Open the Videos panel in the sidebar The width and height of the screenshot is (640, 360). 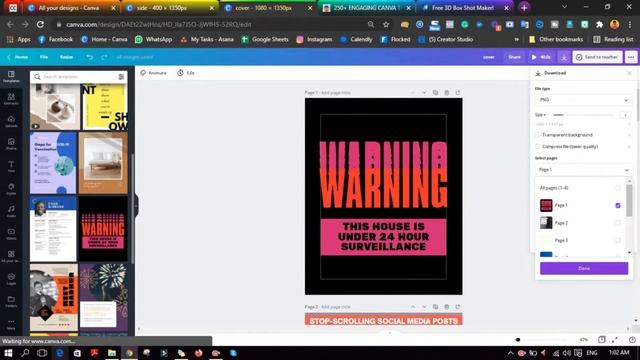click(x=11, y=233)
